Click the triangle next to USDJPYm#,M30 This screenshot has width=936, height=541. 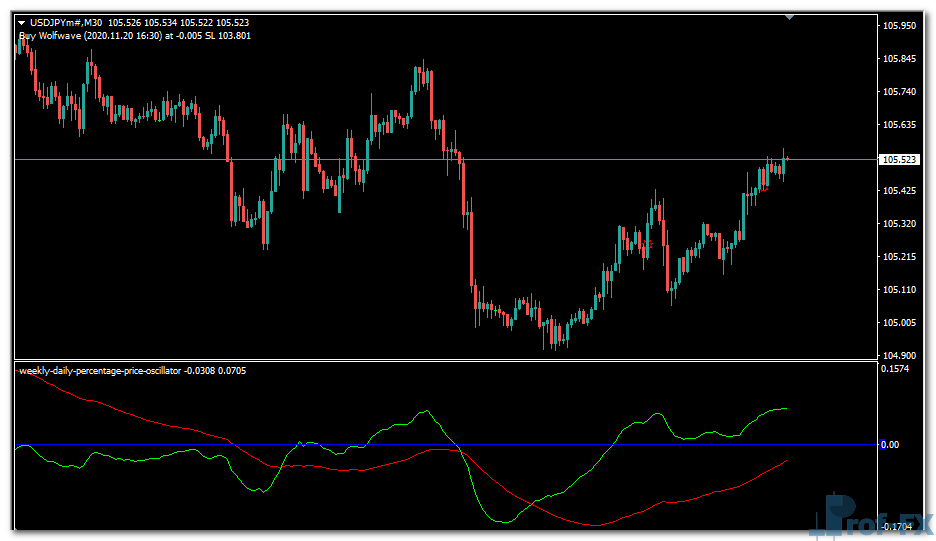click(21, 22)
